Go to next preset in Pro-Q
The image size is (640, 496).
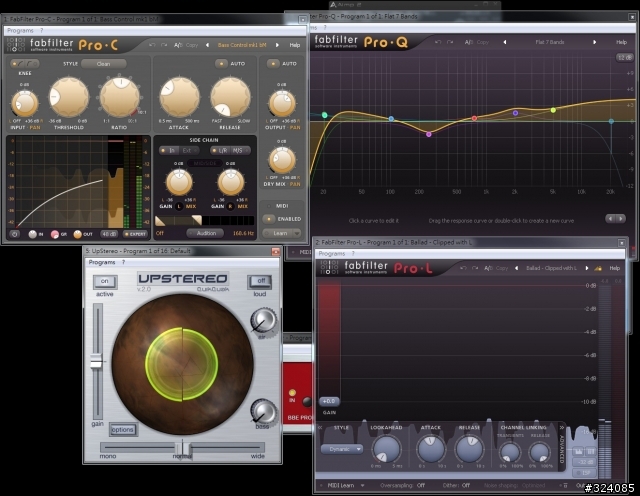[x=594, y=42]
